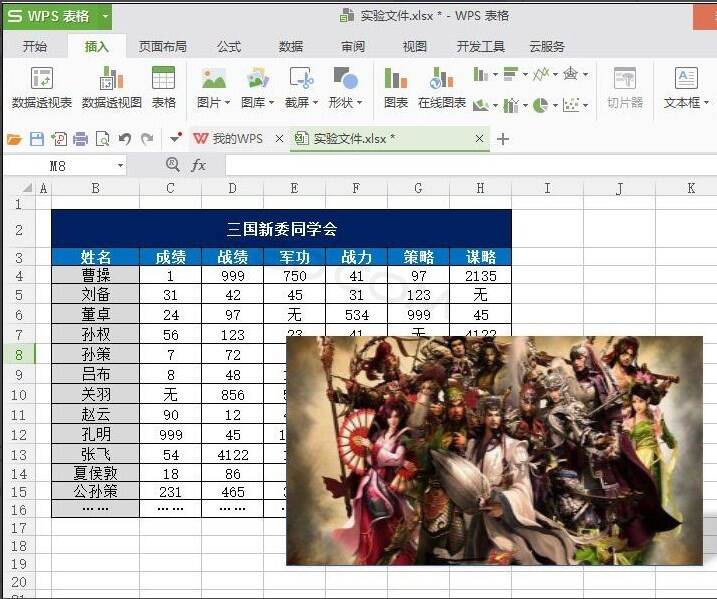
Task: Click the area chart type icon
Action: [x=481, y=105]
